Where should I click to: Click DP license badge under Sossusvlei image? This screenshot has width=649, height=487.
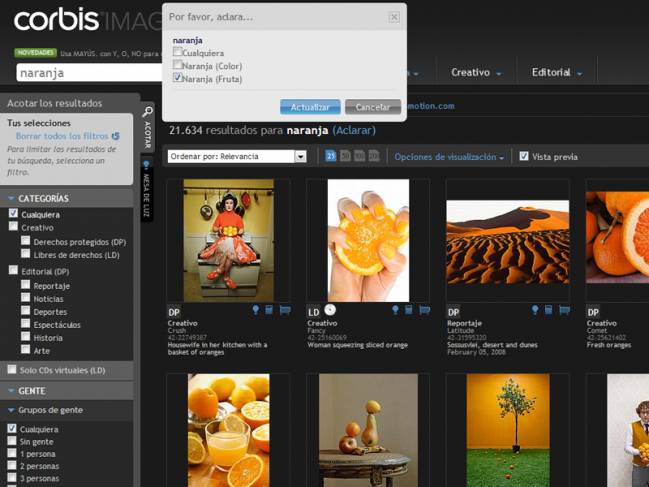454,312
